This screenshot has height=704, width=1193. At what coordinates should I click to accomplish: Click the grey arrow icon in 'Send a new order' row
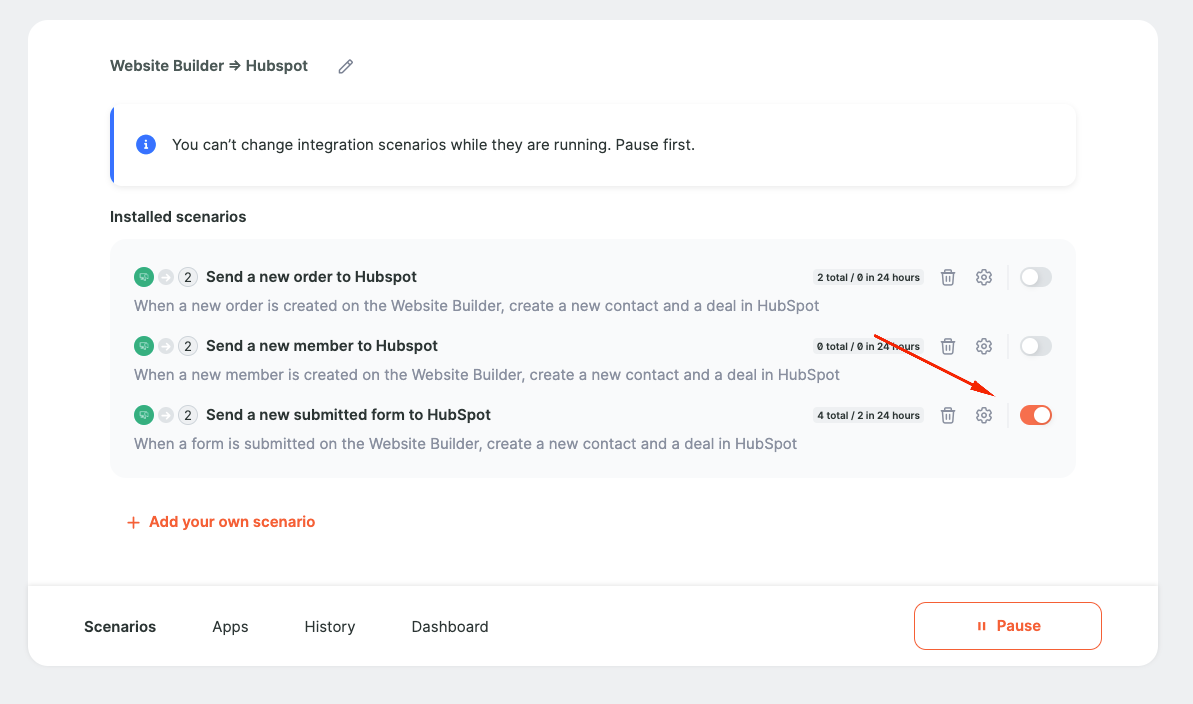pos(166,277)
